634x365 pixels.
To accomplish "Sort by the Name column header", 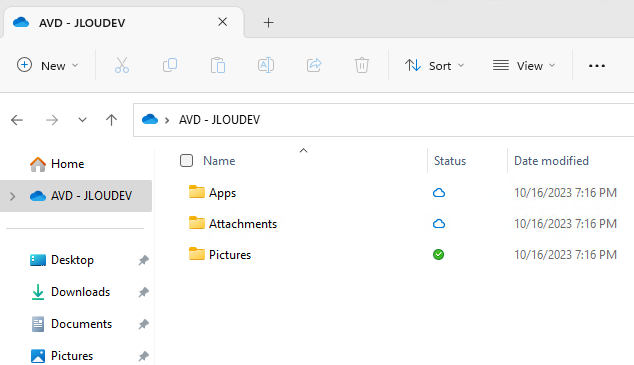I will [x=219, y=161].
